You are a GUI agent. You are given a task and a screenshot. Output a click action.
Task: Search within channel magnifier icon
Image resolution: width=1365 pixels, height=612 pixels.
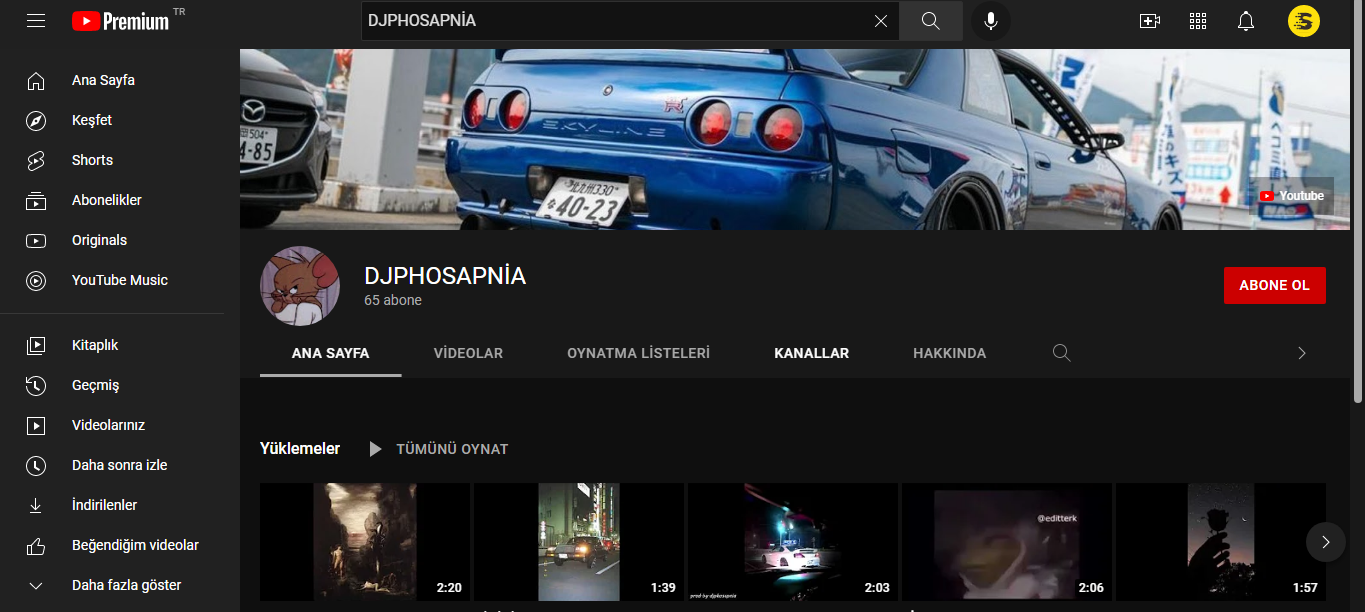(1062, 353)
